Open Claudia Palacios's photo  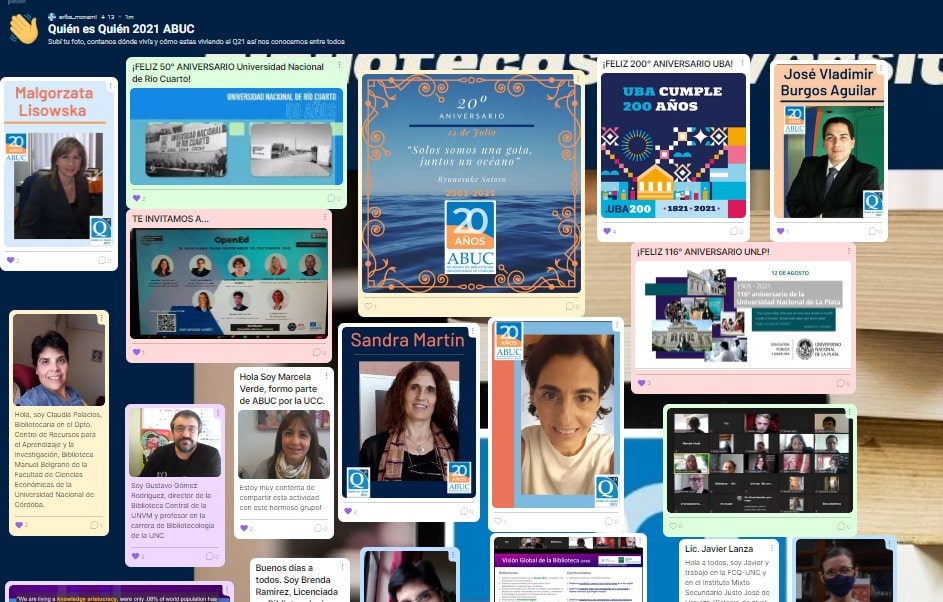(x=59, y=360)
